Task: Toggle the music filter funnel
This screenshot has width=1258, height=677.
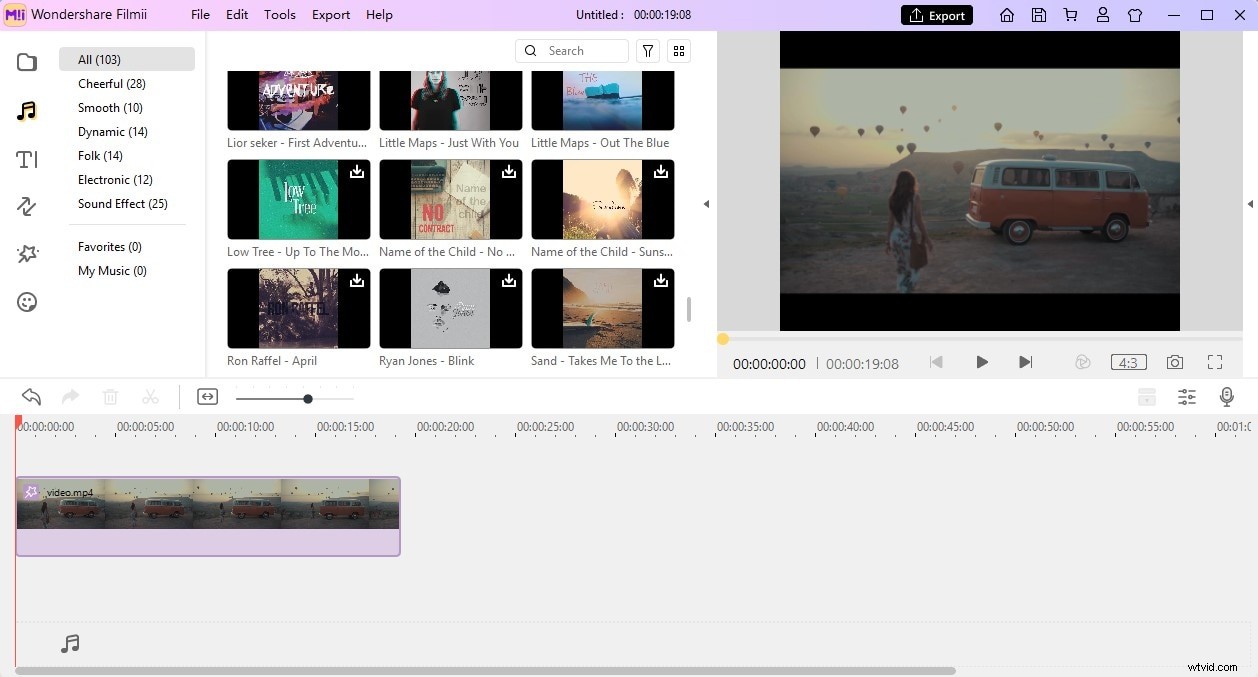Action: 647,50
